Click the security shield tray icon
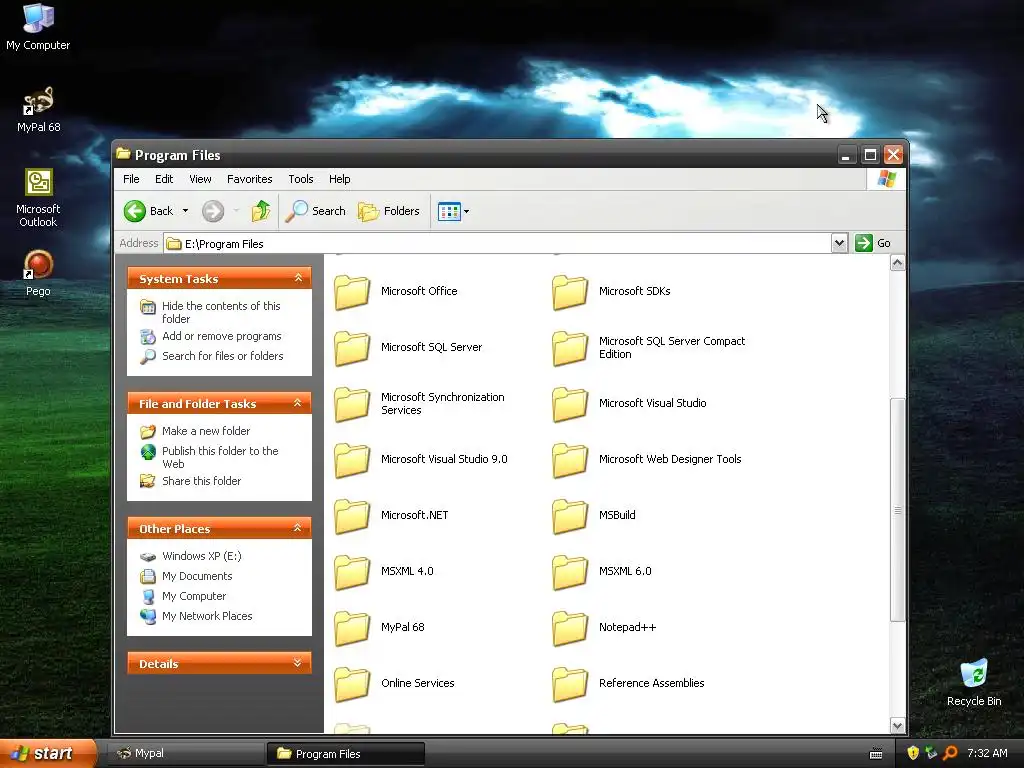Image resolution: width=1024 pixels, height=768 pixels. click(x=913, y=753)
